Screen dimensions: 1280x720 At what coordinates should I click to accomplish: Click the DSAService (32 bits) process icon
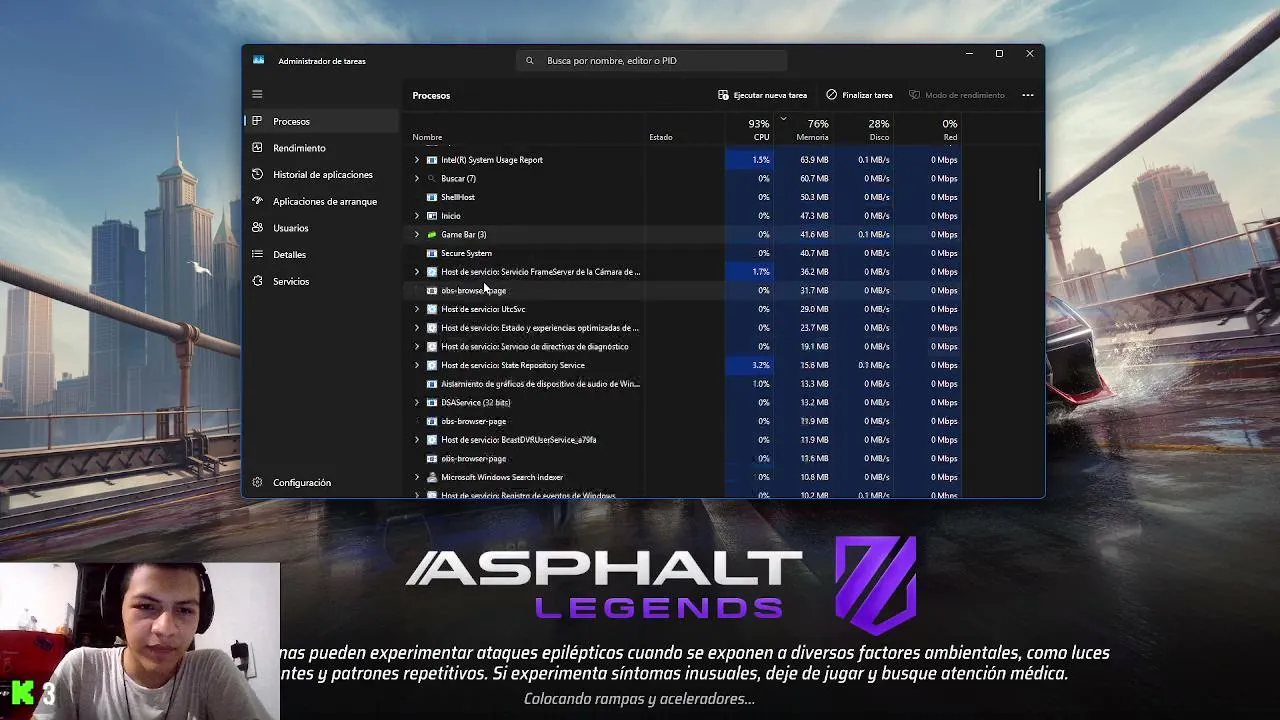432,402
